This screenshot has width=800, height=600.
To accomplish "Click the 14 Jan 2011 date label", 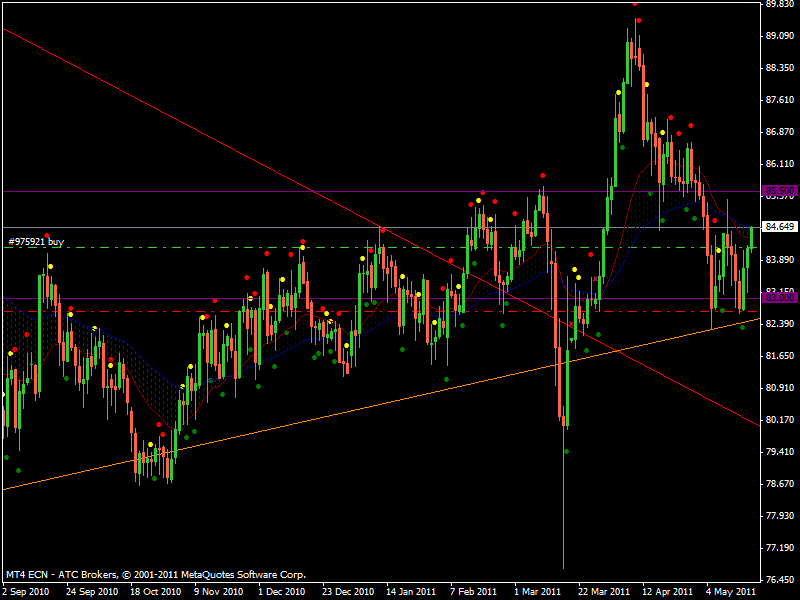I will point(411,592).
